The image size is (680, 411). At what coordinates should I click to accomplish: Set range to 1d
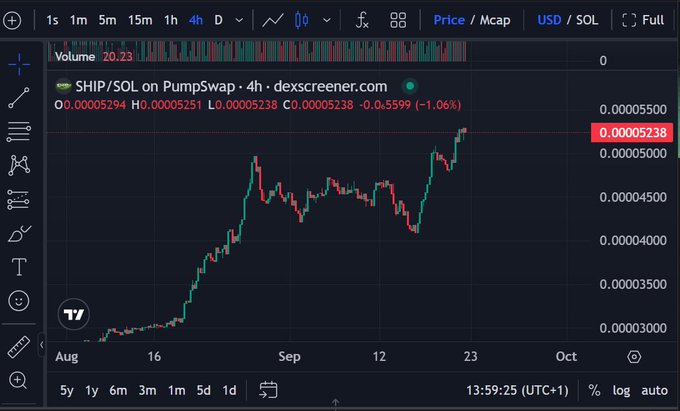coord(229,391)
